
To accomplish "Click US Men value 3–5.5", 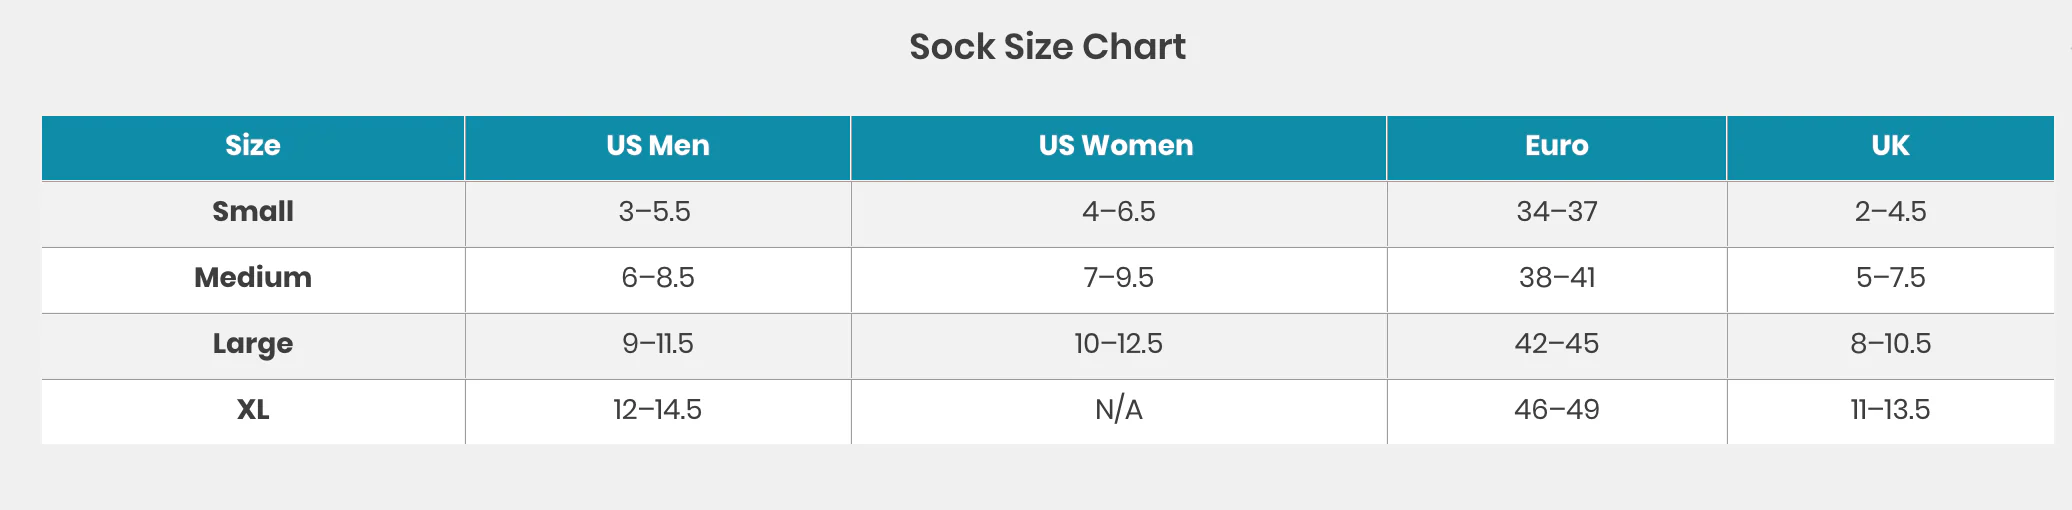I will [x=655, y=212].
